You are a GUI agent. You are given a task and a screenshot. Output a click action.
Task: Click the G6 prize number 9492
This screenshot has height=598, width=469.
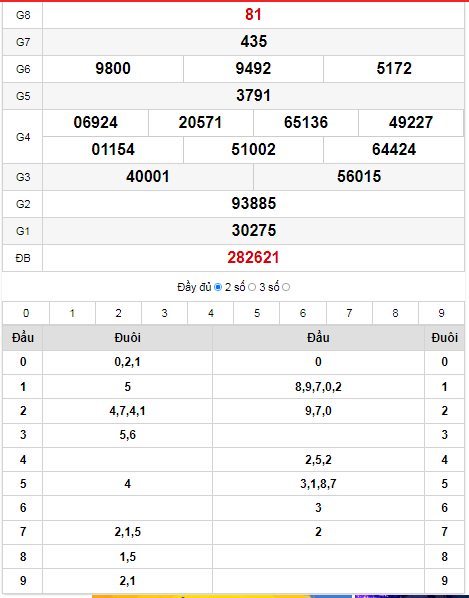(x=253, y=69)
